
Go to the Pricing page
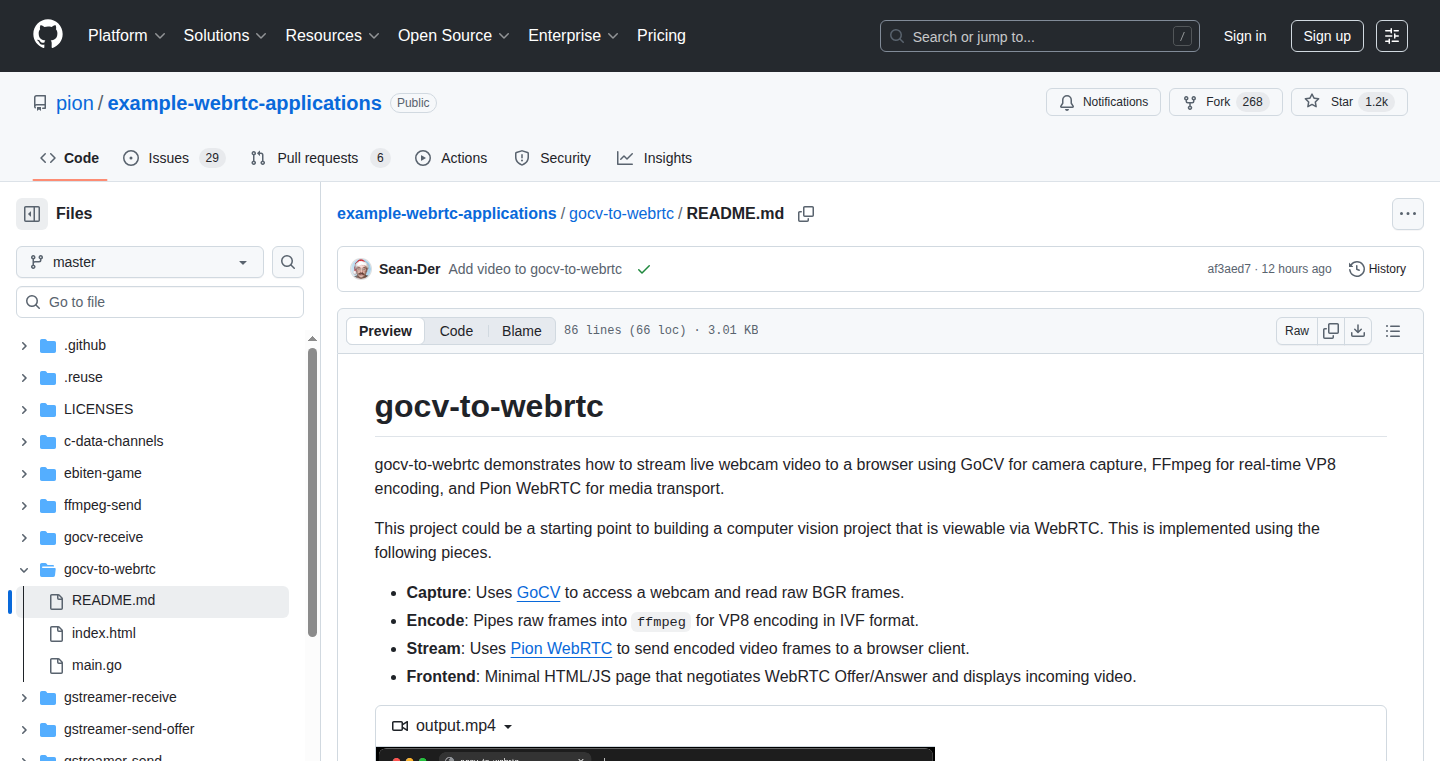(661, 35)
